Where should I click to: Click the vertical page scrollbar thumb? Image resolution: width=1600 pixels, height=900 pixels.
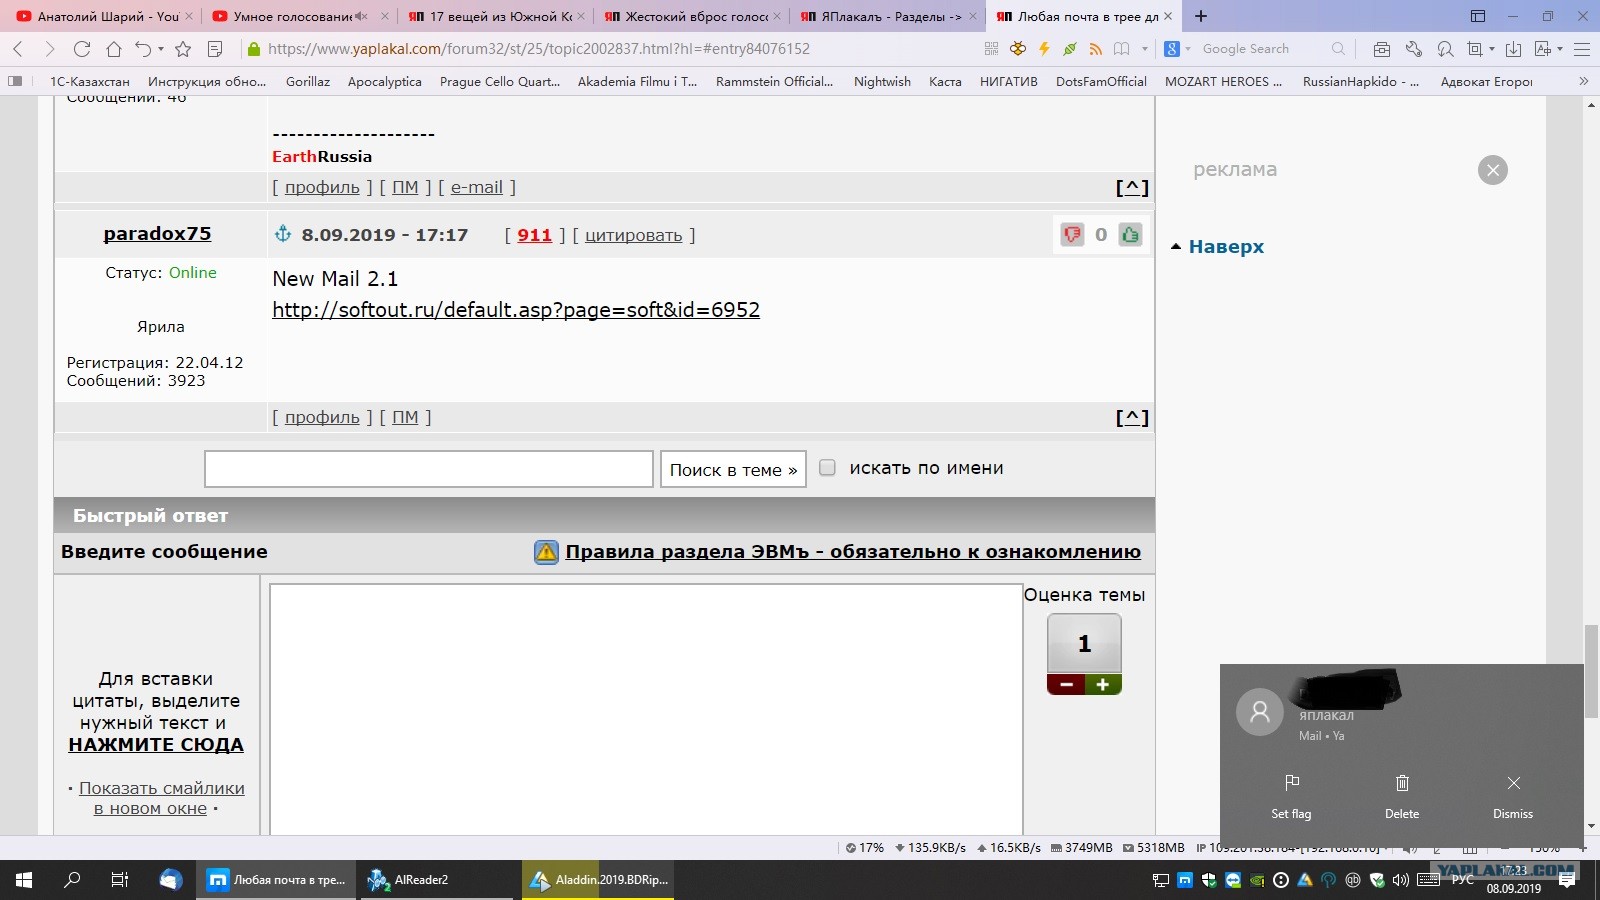[x=1591, y=670]
